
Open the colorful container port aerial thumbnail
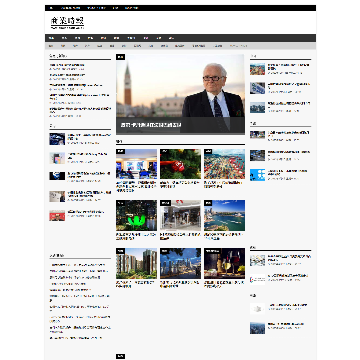click(224, 164)
